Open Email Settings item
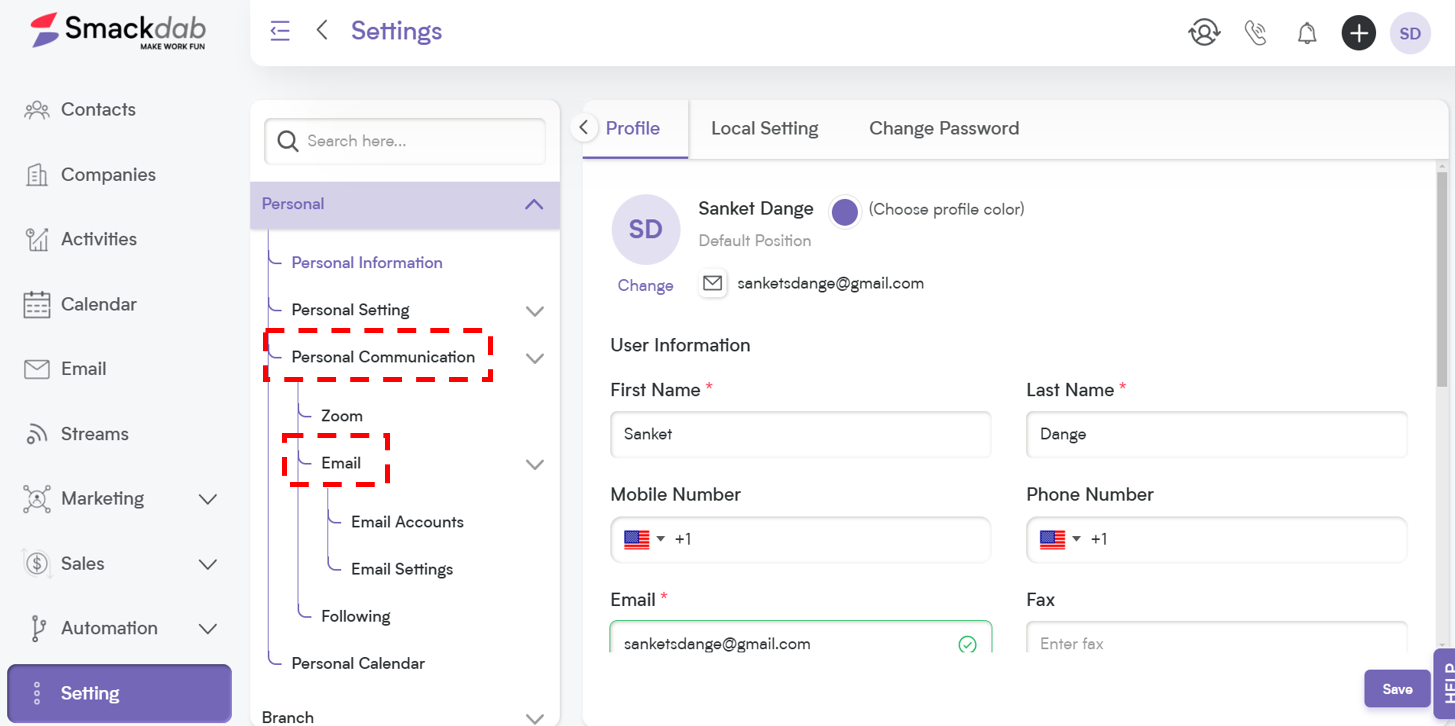The width and height of the screenshot is (1455, 726). (x=402, y=569)
